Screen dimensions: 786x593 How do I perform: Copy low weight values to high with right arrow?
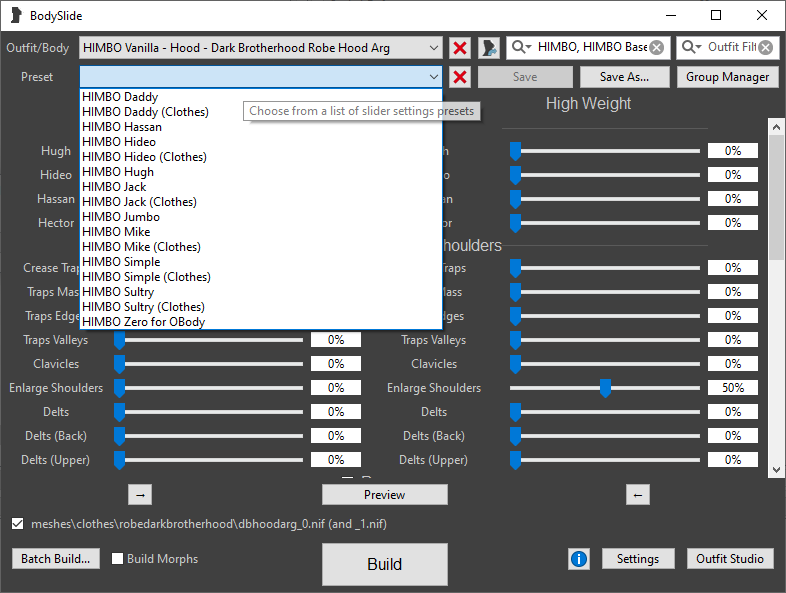point(140,495)
